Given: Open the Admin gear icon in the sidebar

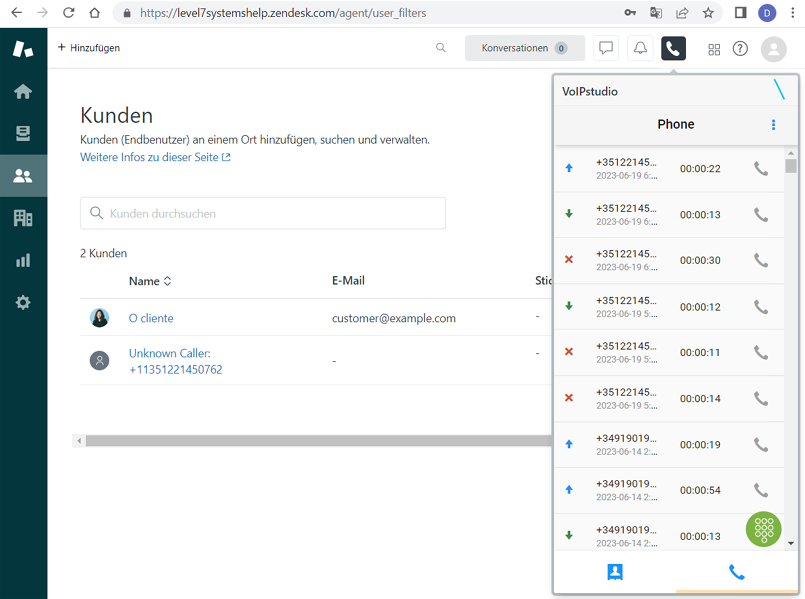Looking at the screenshot, I should (x=23, y=302).
